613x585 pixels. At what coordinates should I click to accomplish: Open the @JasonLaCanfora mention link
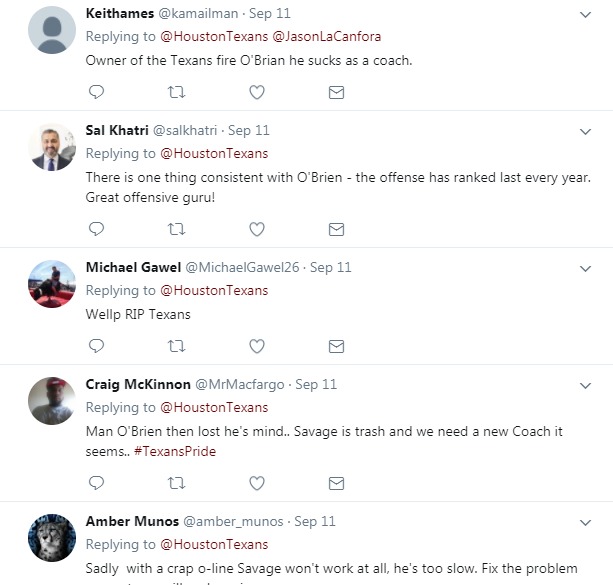tap(326, 37)
